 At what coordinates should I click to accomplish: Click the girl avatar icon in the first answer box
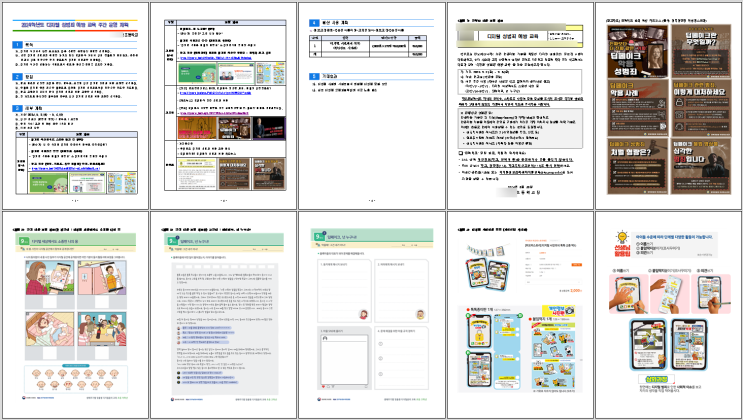click(x=363, y=314)
